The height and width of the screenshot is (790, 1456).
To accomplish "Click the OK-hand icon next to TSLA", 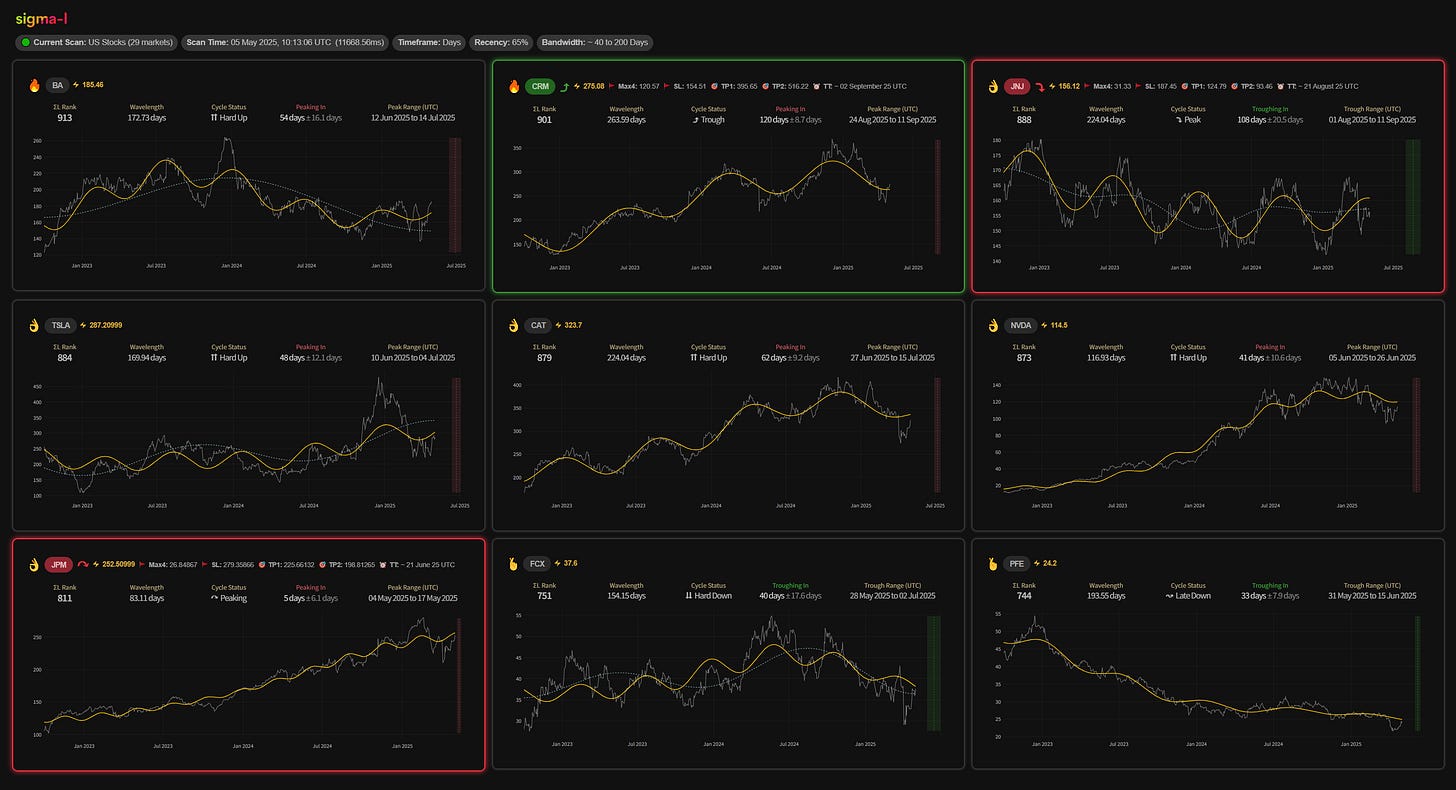I will (35, 325).
